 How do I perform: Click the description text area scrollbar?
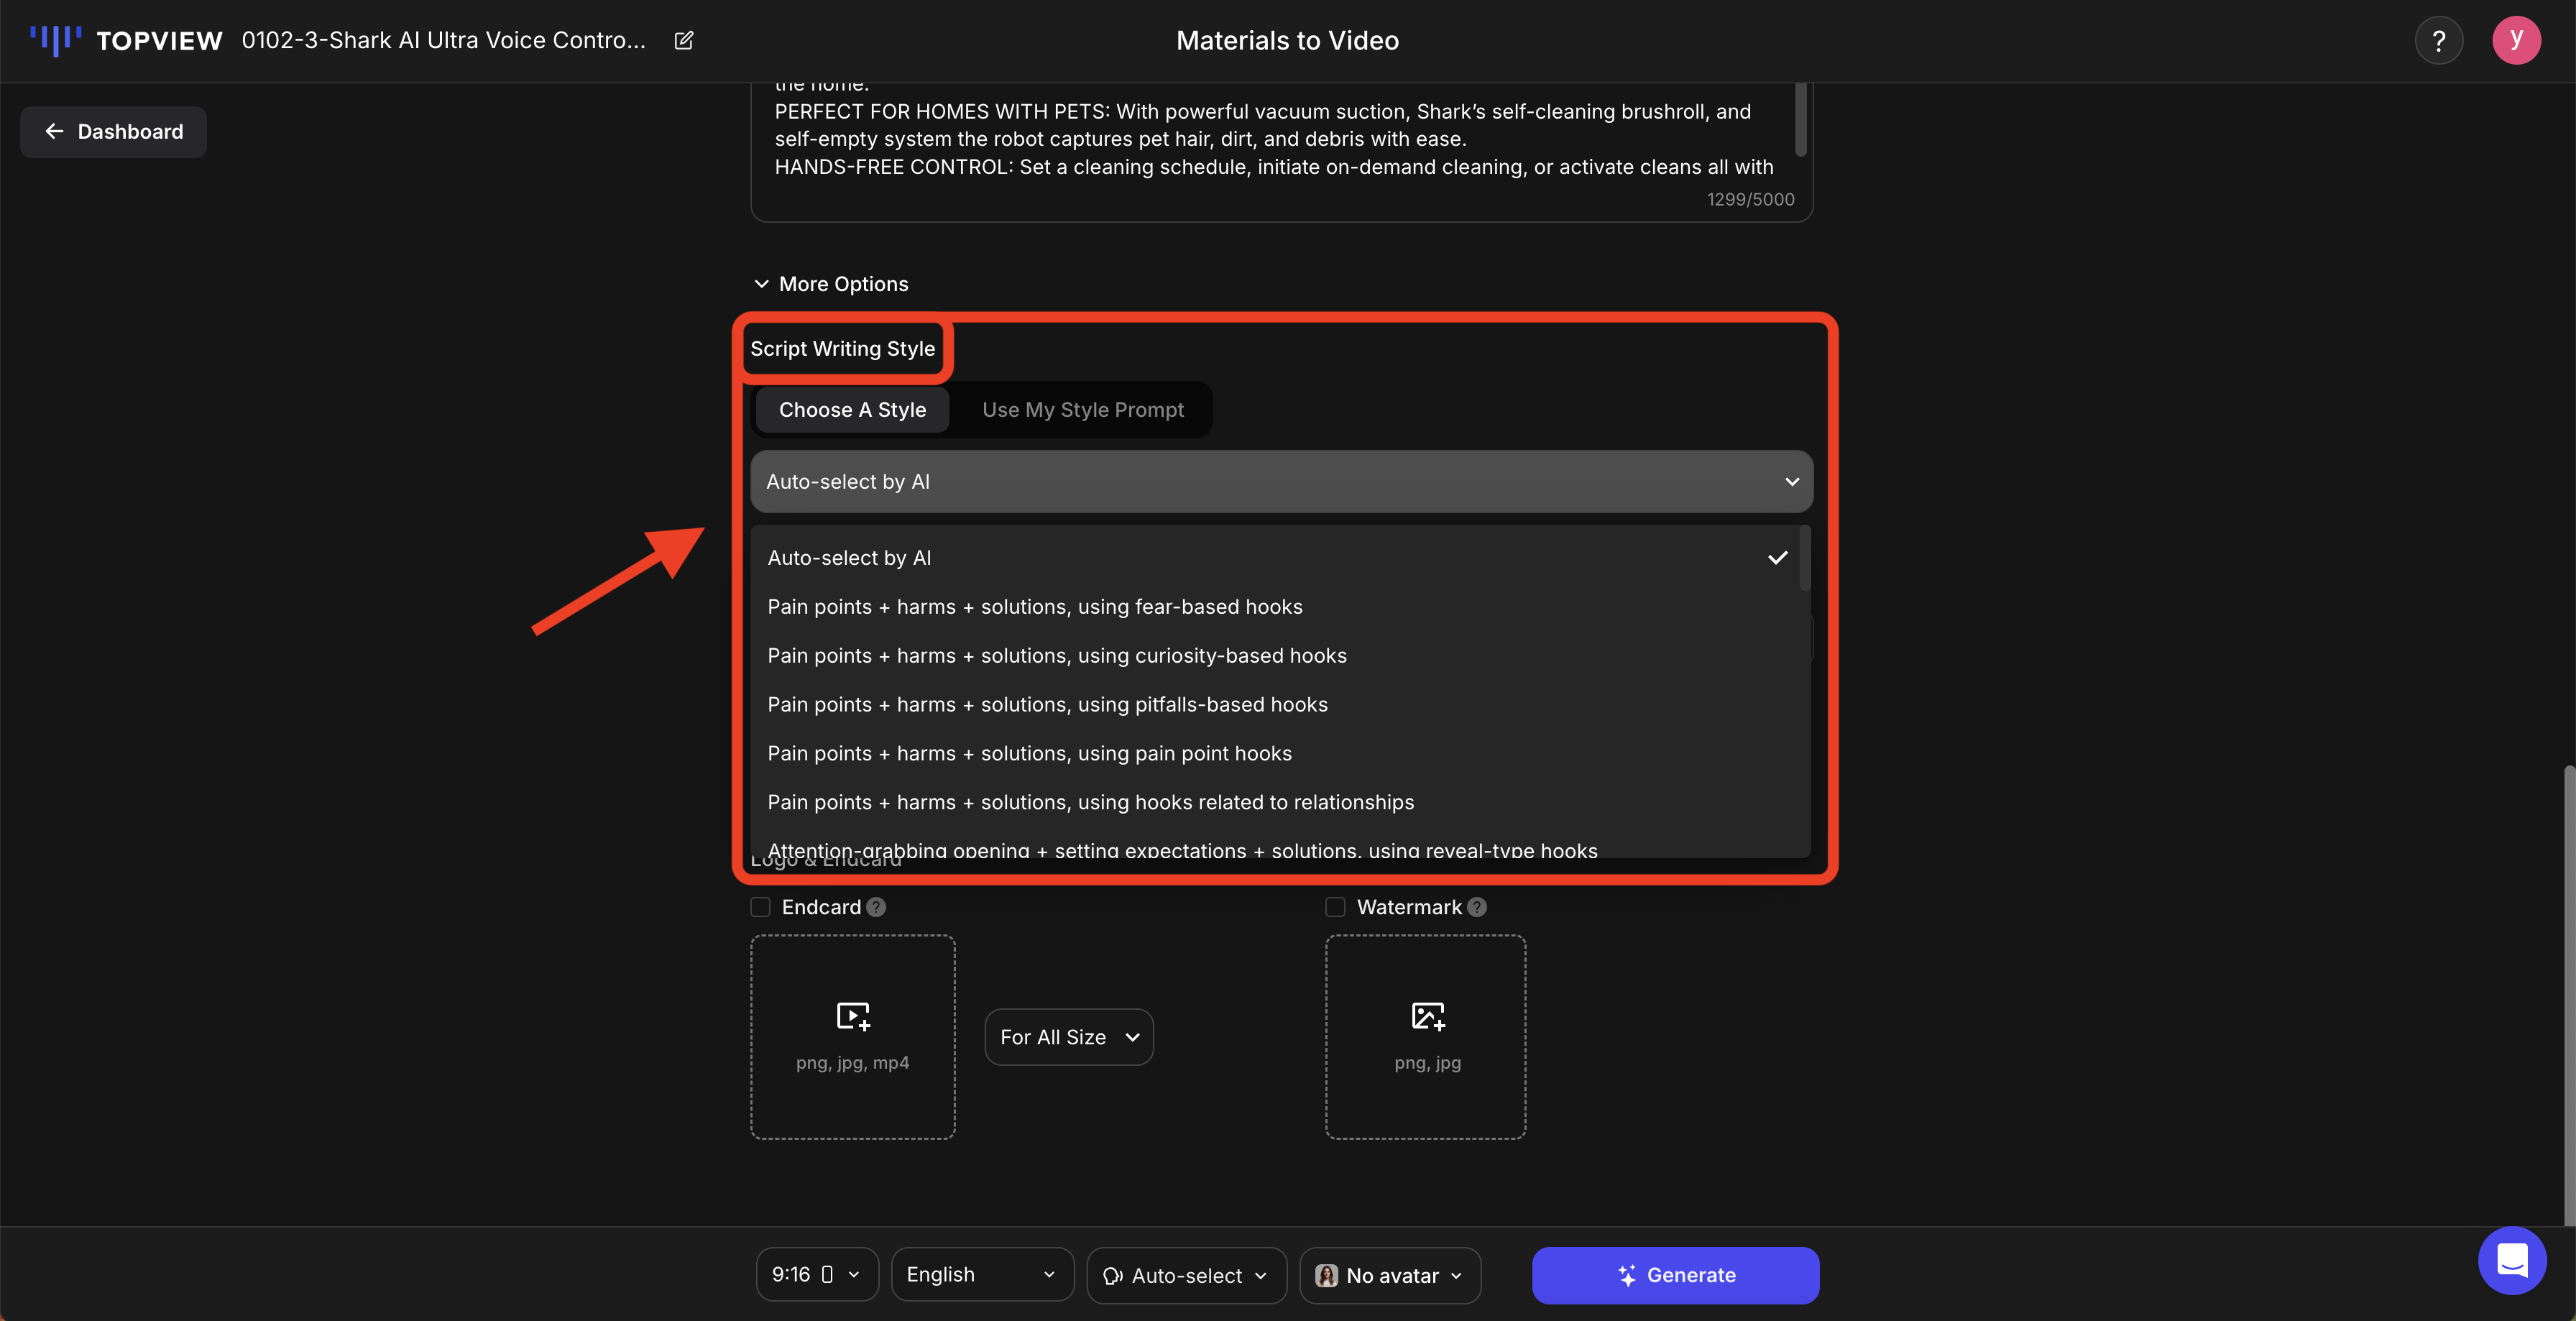click(1801, 119)
